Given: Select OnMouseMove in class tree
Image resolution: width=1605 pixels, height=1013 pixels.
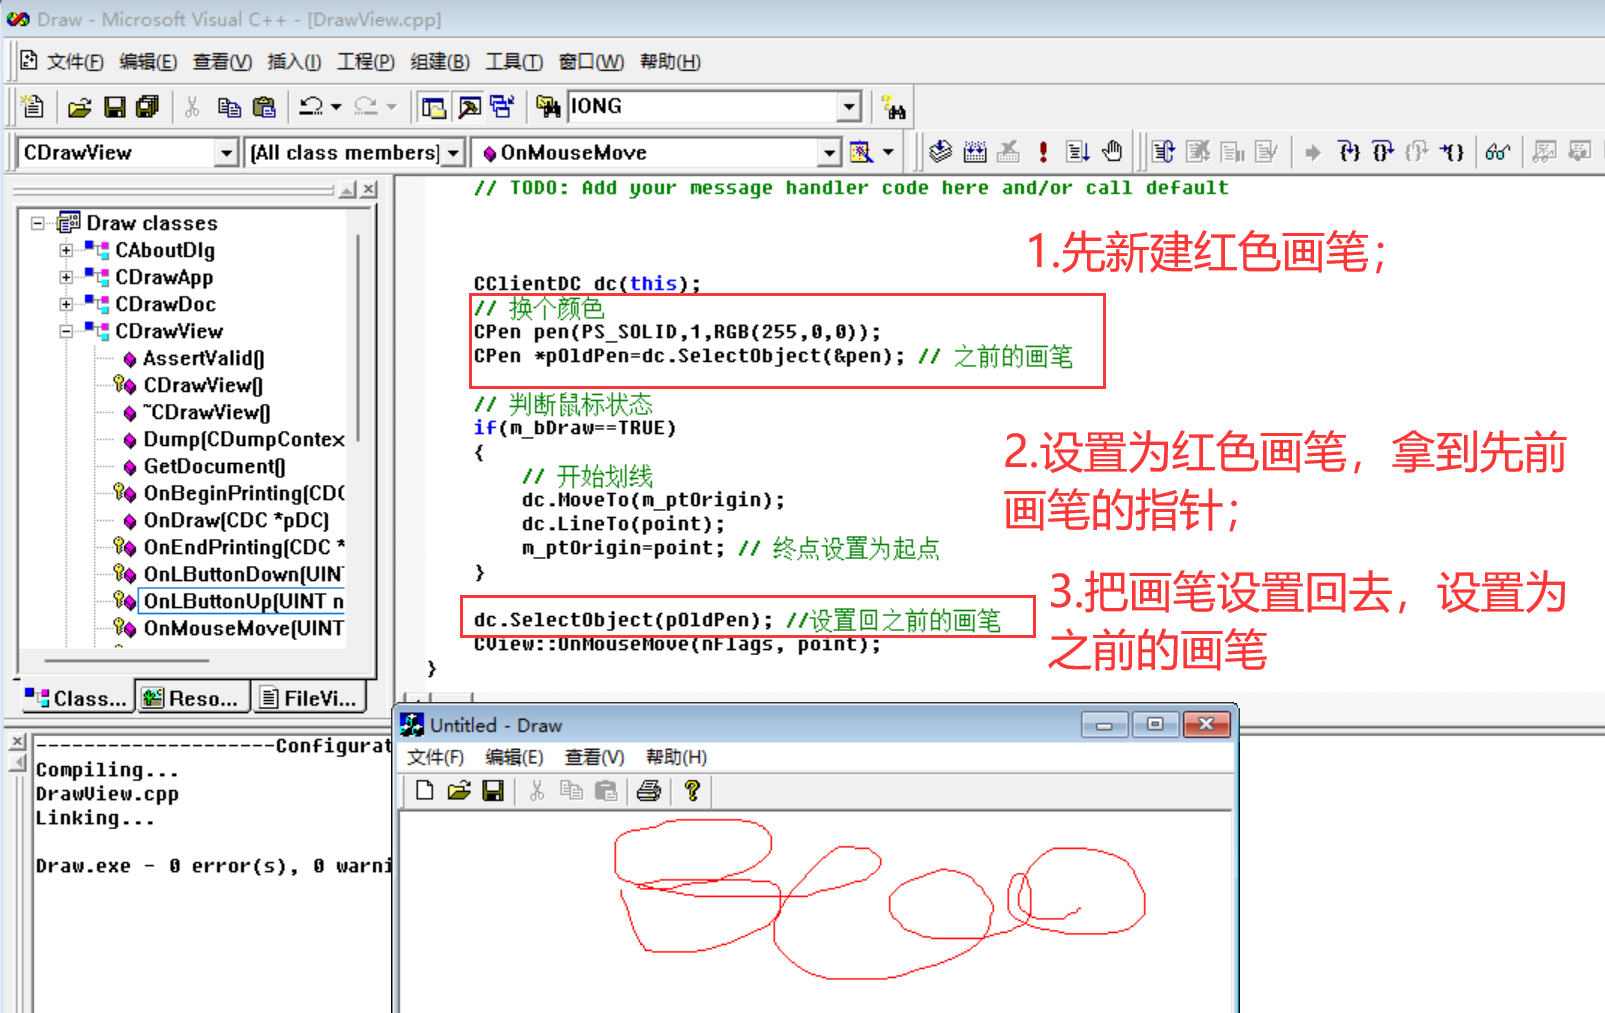Looking at the screenshot, I should point(243,628).
